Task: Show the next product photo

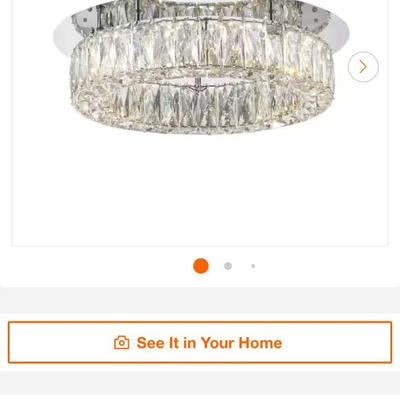Action: [363, 67]
